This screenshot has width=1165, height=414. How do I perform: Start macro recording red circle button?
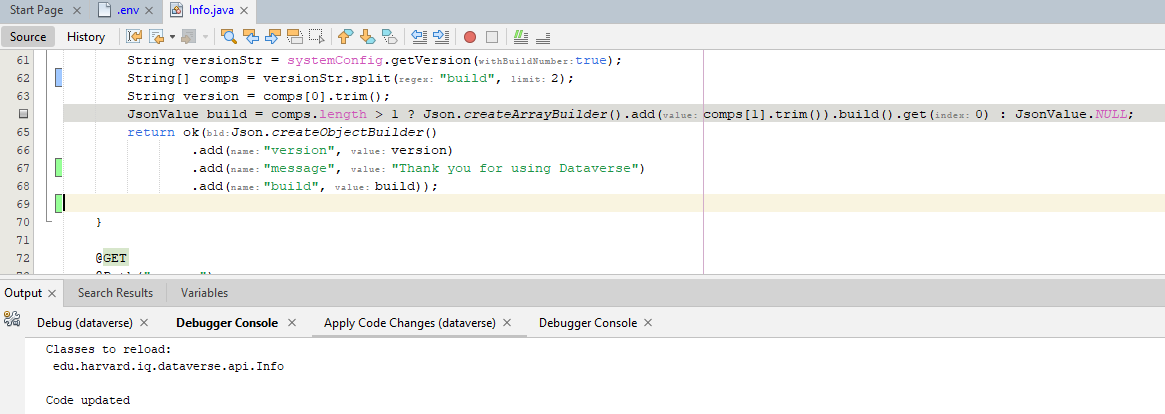coord(470,37)
